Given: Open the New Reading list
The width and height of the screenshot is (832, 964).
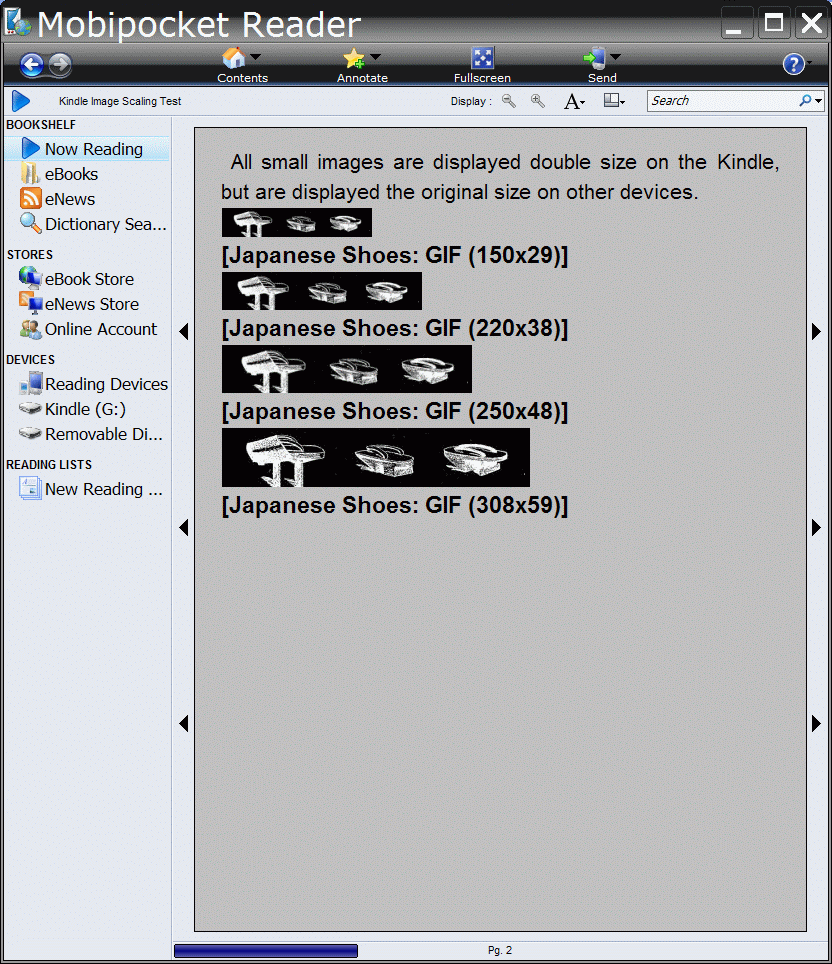Looking at the screenshot, I should [104, 489].
